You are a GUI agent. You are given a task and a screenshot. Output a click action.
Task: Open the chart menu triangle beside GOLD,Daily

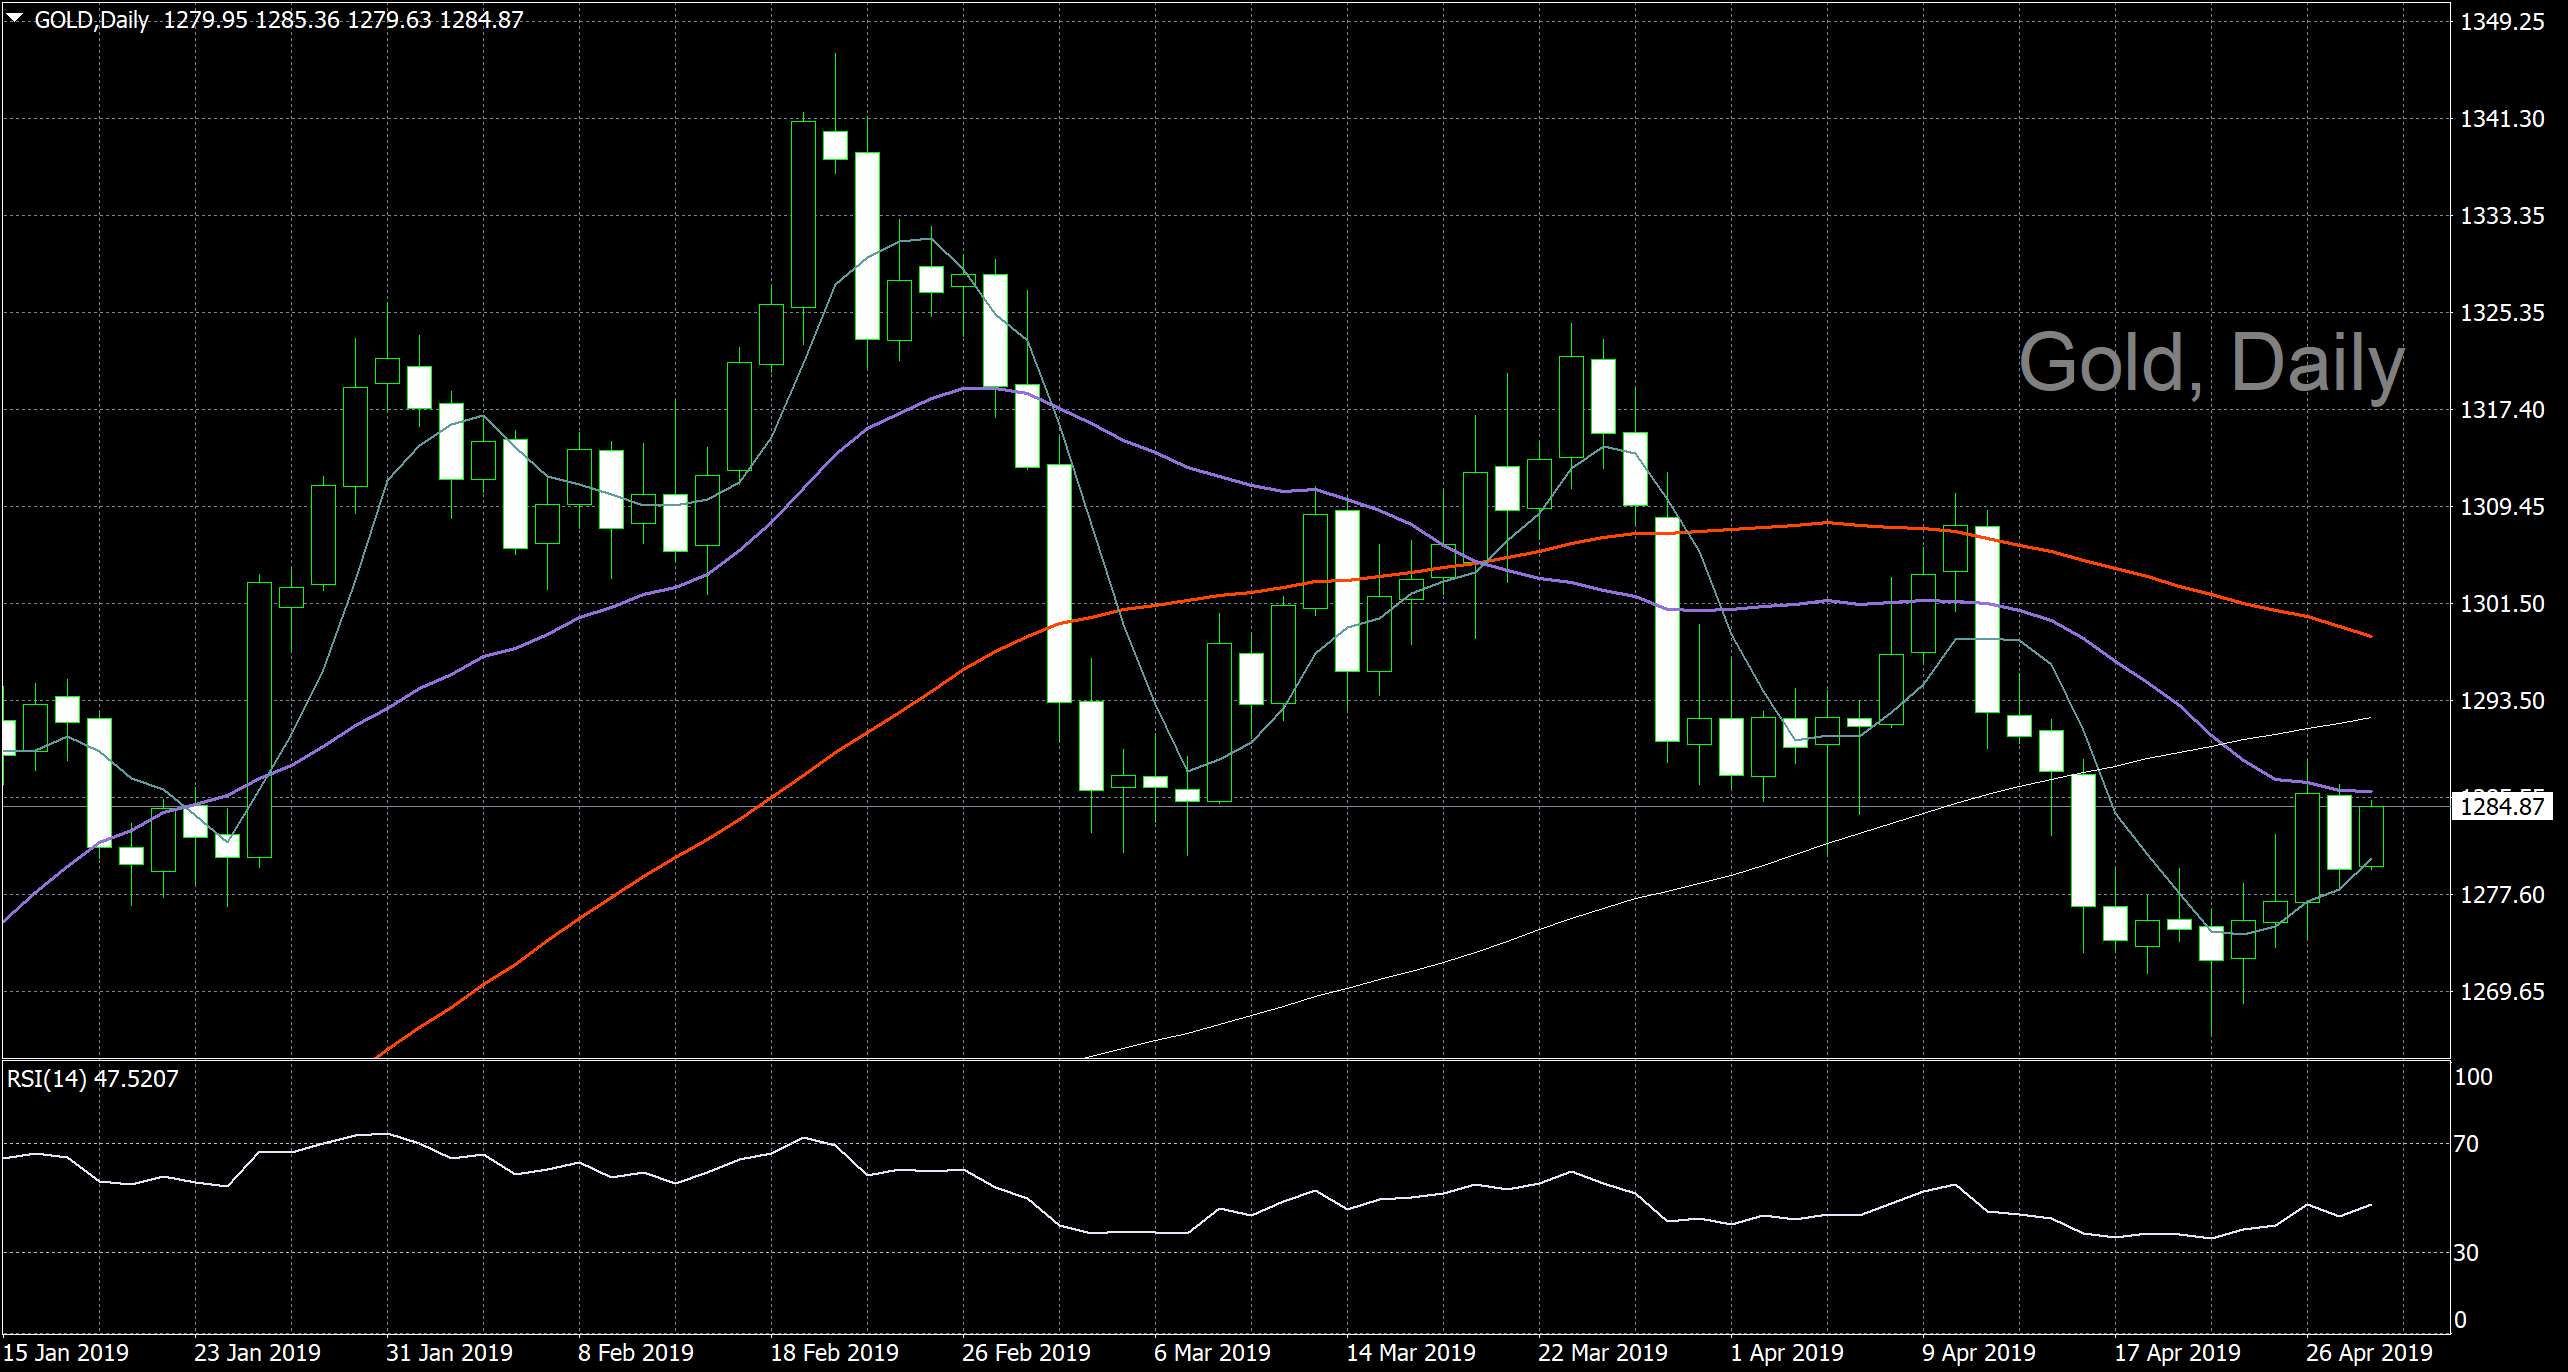[x=14, y=17]
